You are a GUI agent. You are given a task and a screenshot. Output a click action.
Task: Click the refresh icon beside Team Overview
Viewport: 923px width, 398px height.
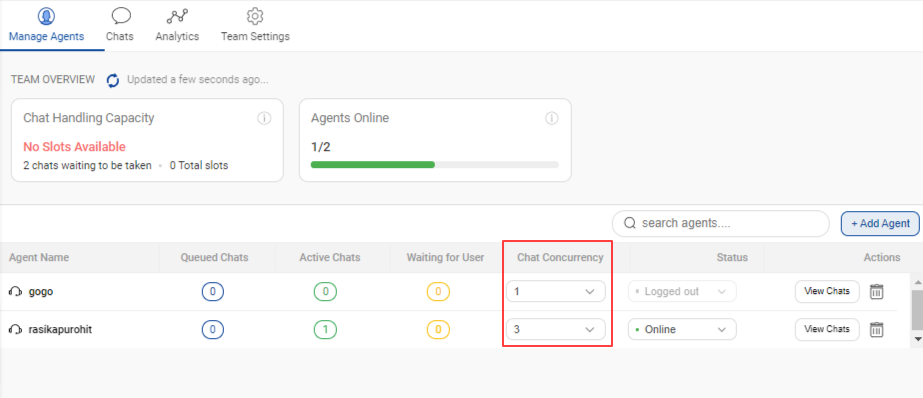(113, 80)
